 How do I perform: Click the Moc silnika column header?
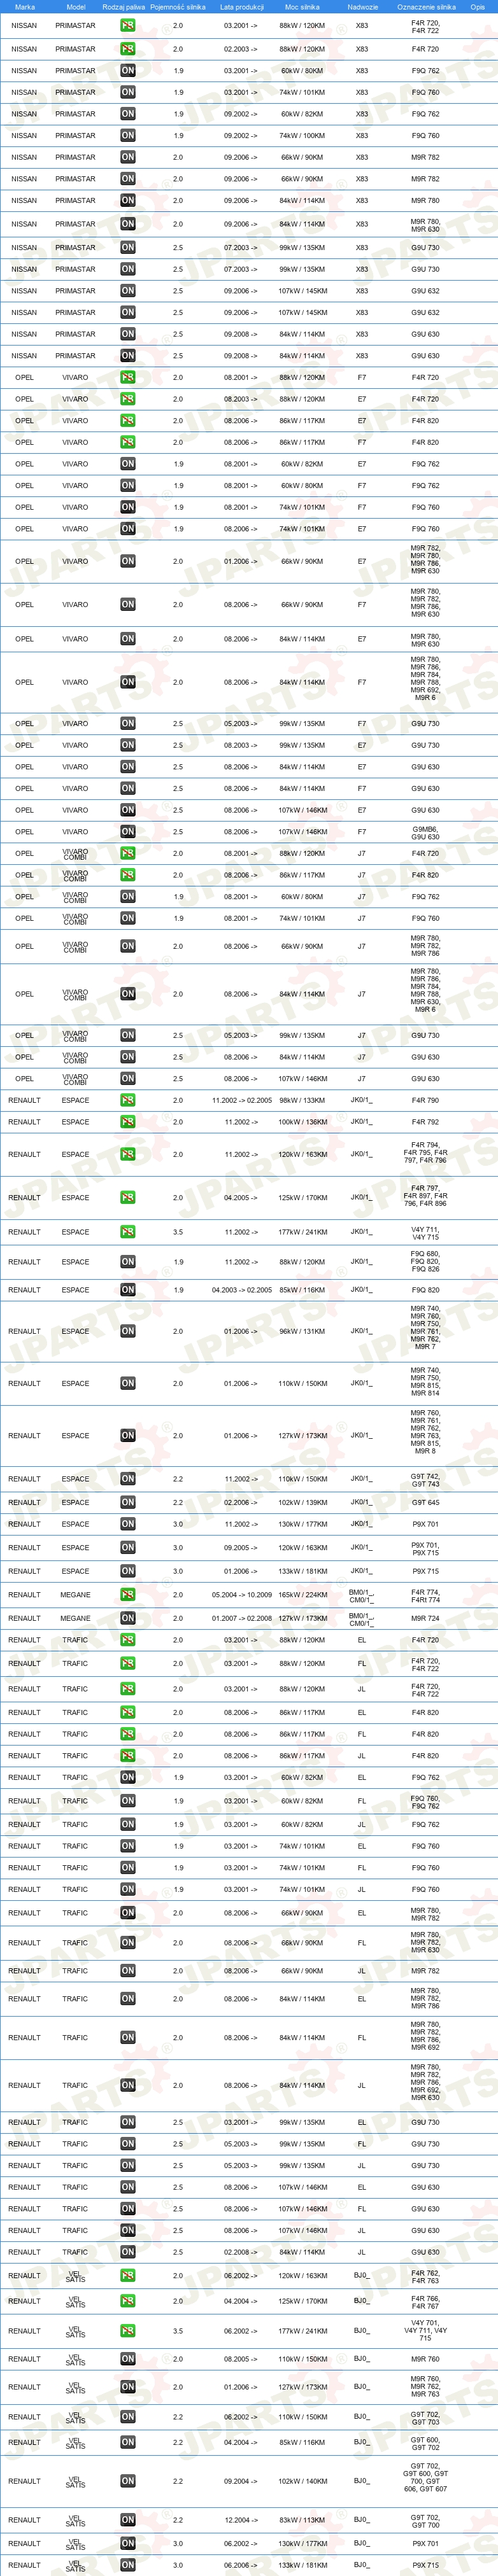[x=302, y=6]
